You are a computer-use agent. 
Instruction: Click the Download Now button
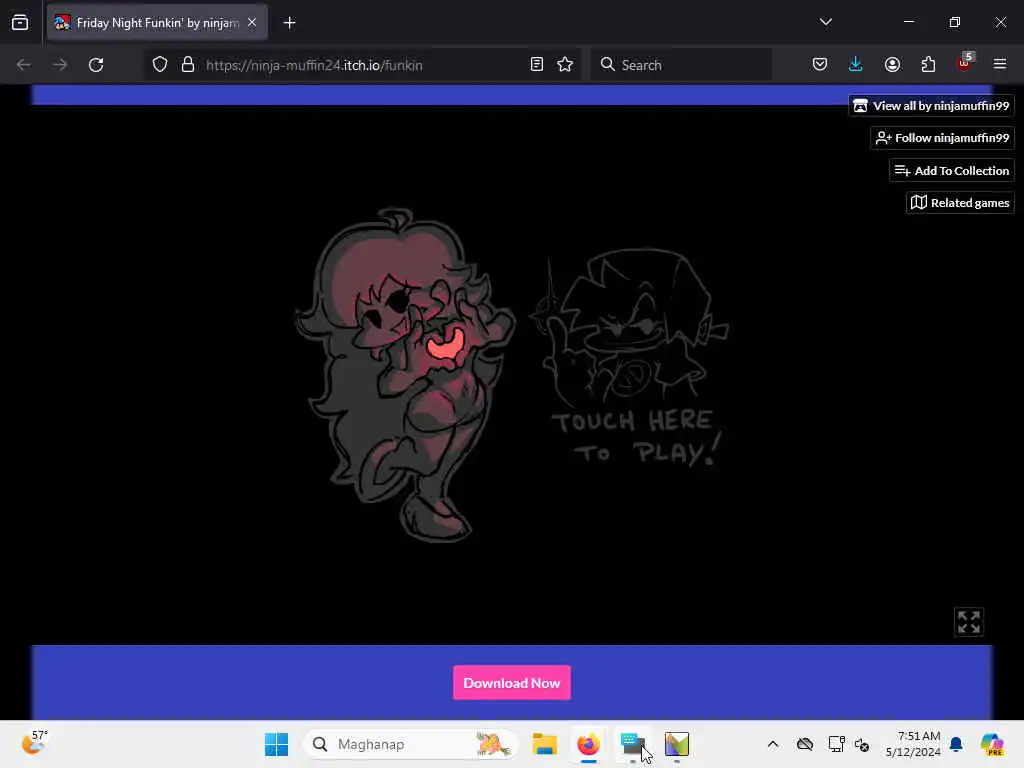512,682
